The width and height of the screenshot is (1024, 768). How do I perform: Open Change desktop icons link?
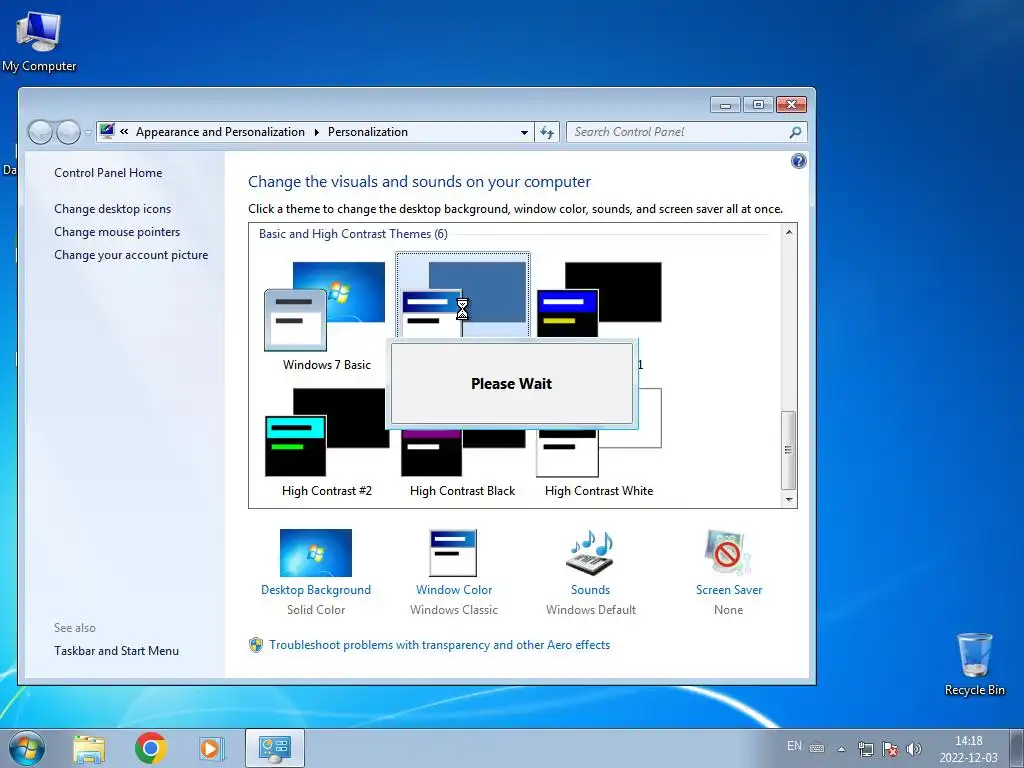(112, 209)
